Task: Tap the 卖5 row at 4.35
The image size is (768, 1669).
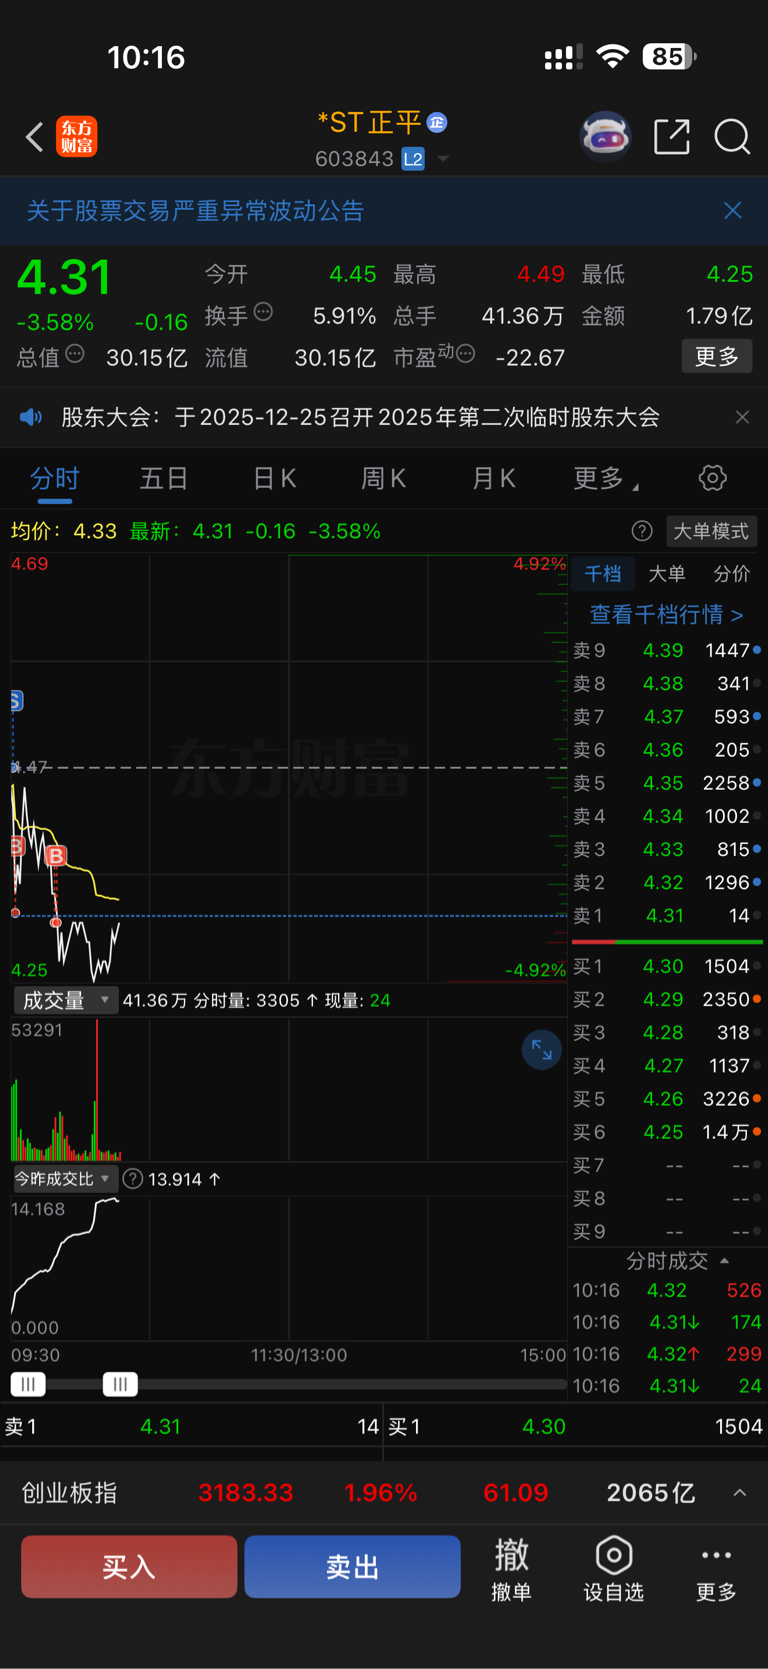Action: pos(667,783)
